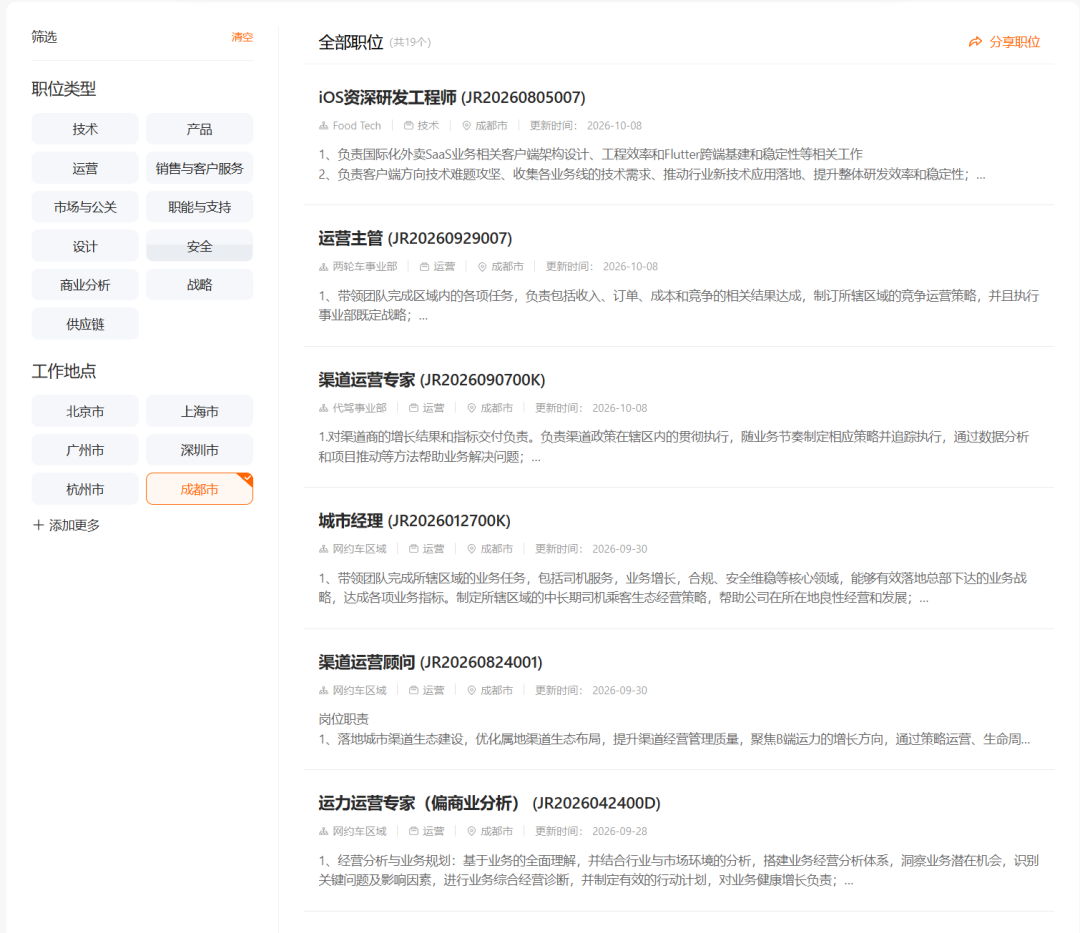
Task: Click the location pin in the 运营主管 row
Action: (482, 266)
